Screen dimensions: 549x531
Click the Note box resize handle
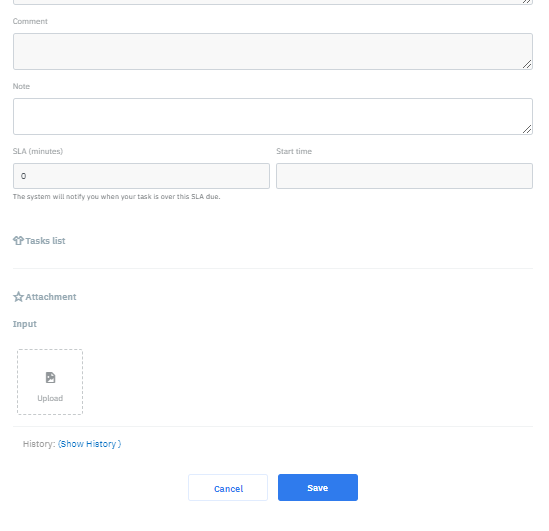click(527, 129)
